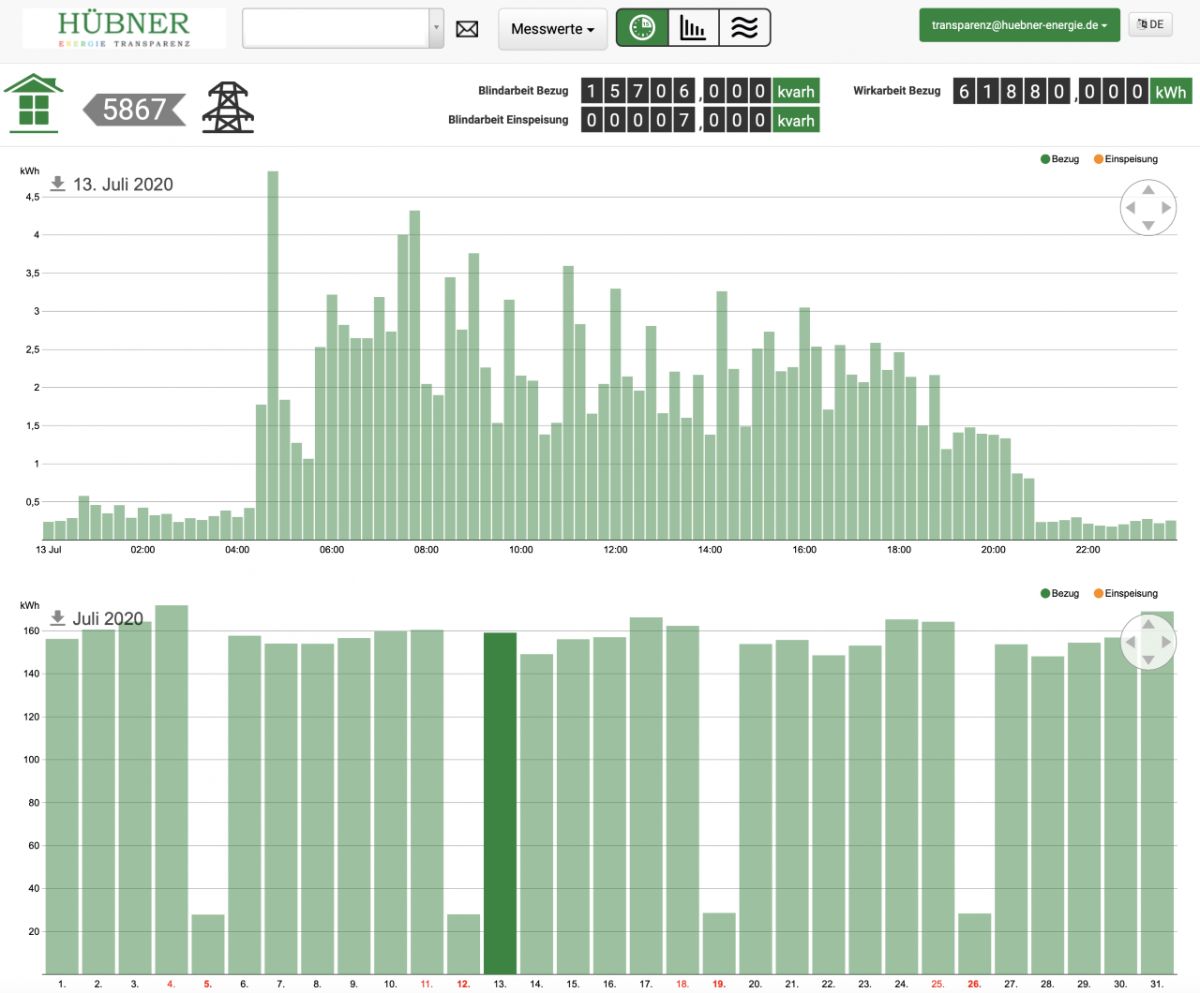Pan the monthly chart left with arrow
The width and height of the screenshot is (1200, 993).
1130,641
